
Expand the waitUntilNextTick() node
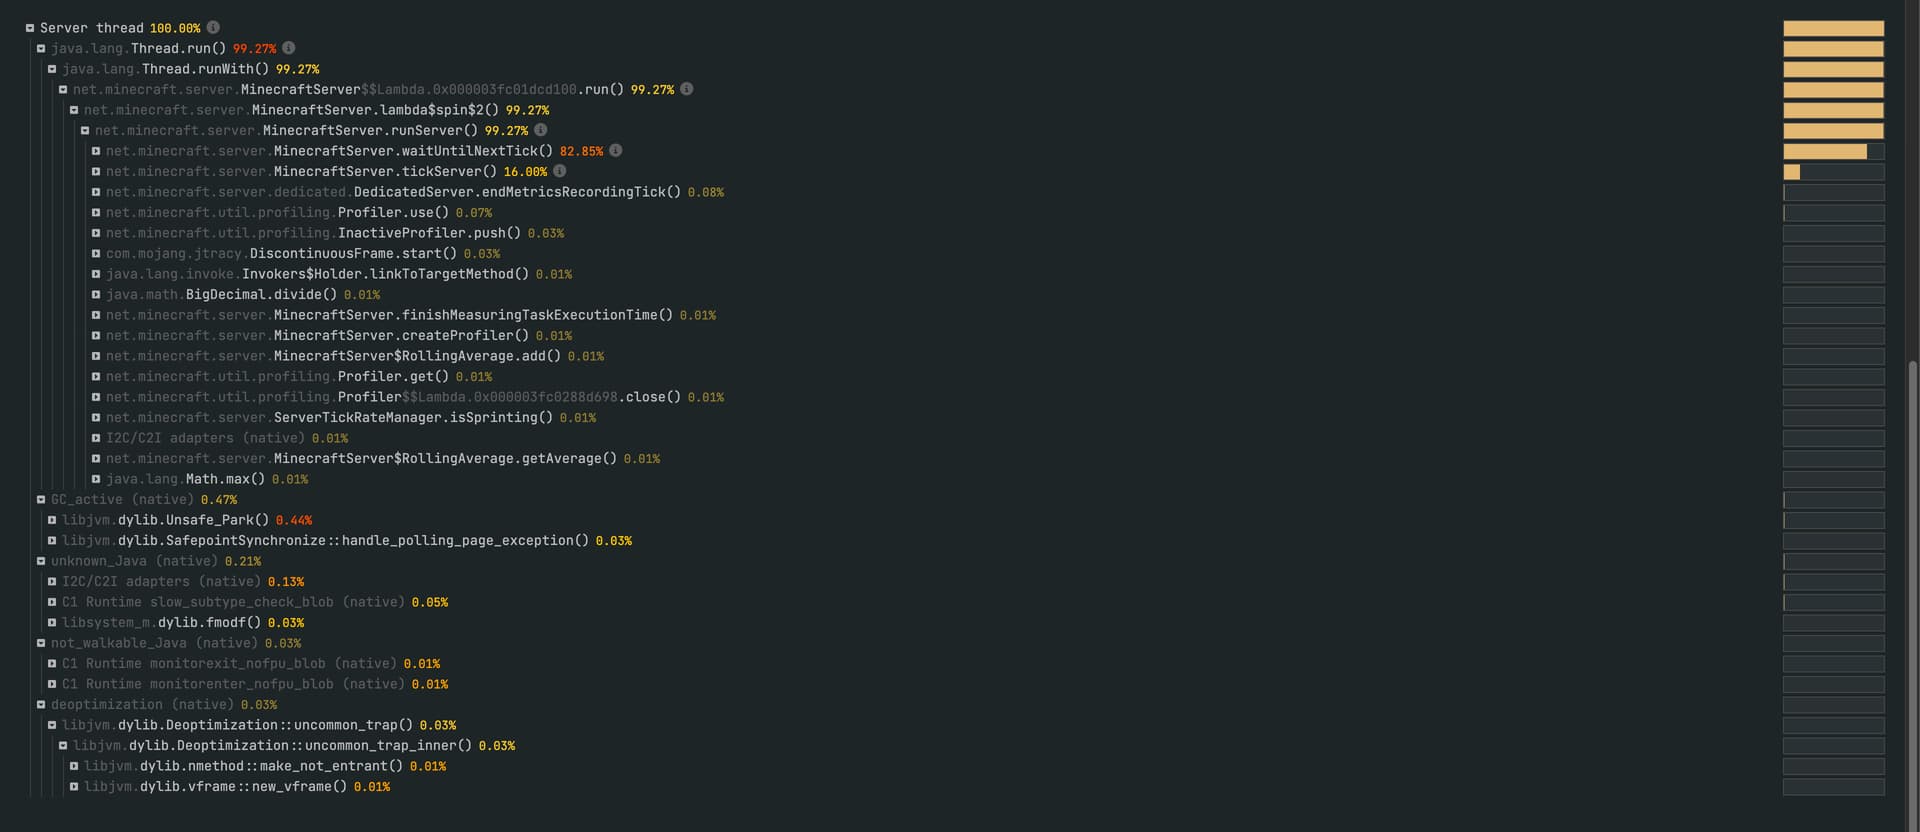point(96,151)
